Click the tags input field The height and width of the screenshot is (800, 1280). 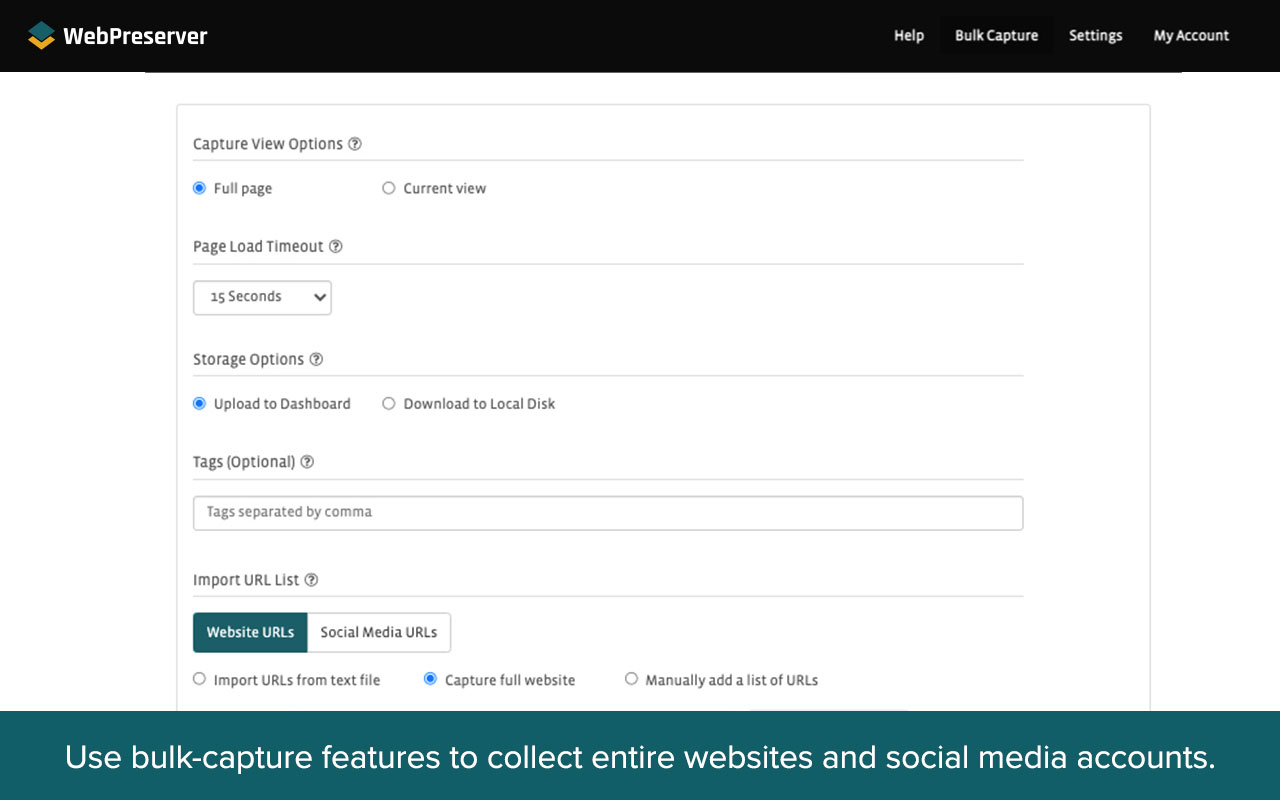point(608,512)
